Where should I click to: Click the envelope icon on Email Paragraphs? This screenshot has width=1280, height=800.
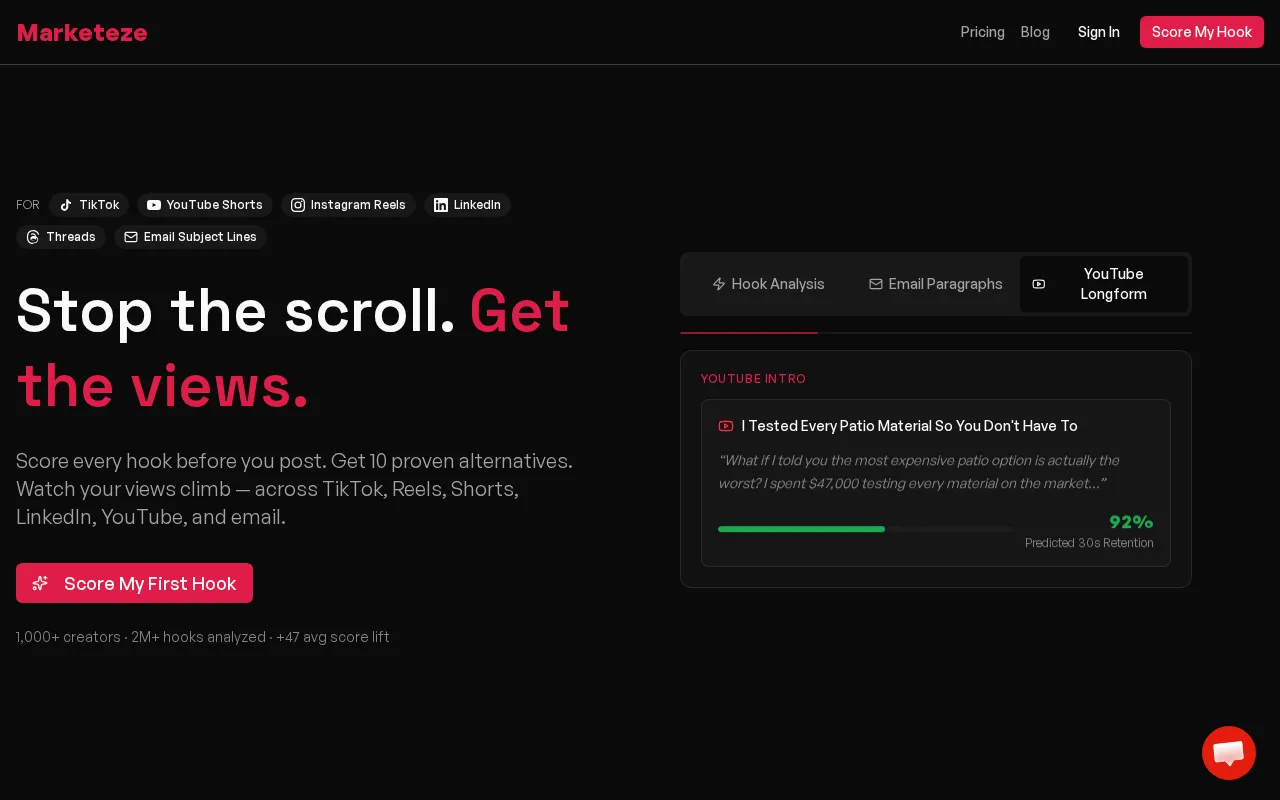(876, 284)
